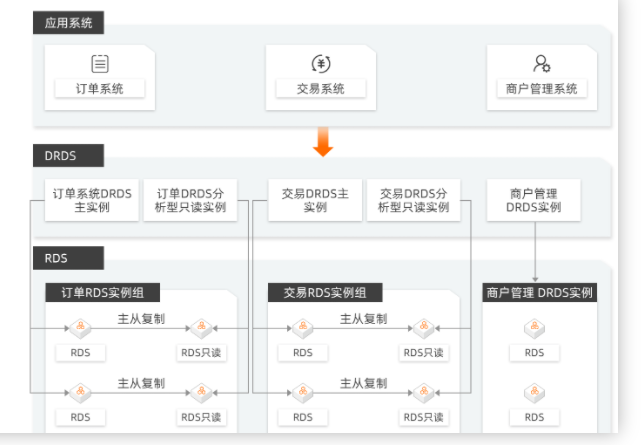Click the merchant management user-gear icon
641x445 pixels.
click(x=542, y=64)
